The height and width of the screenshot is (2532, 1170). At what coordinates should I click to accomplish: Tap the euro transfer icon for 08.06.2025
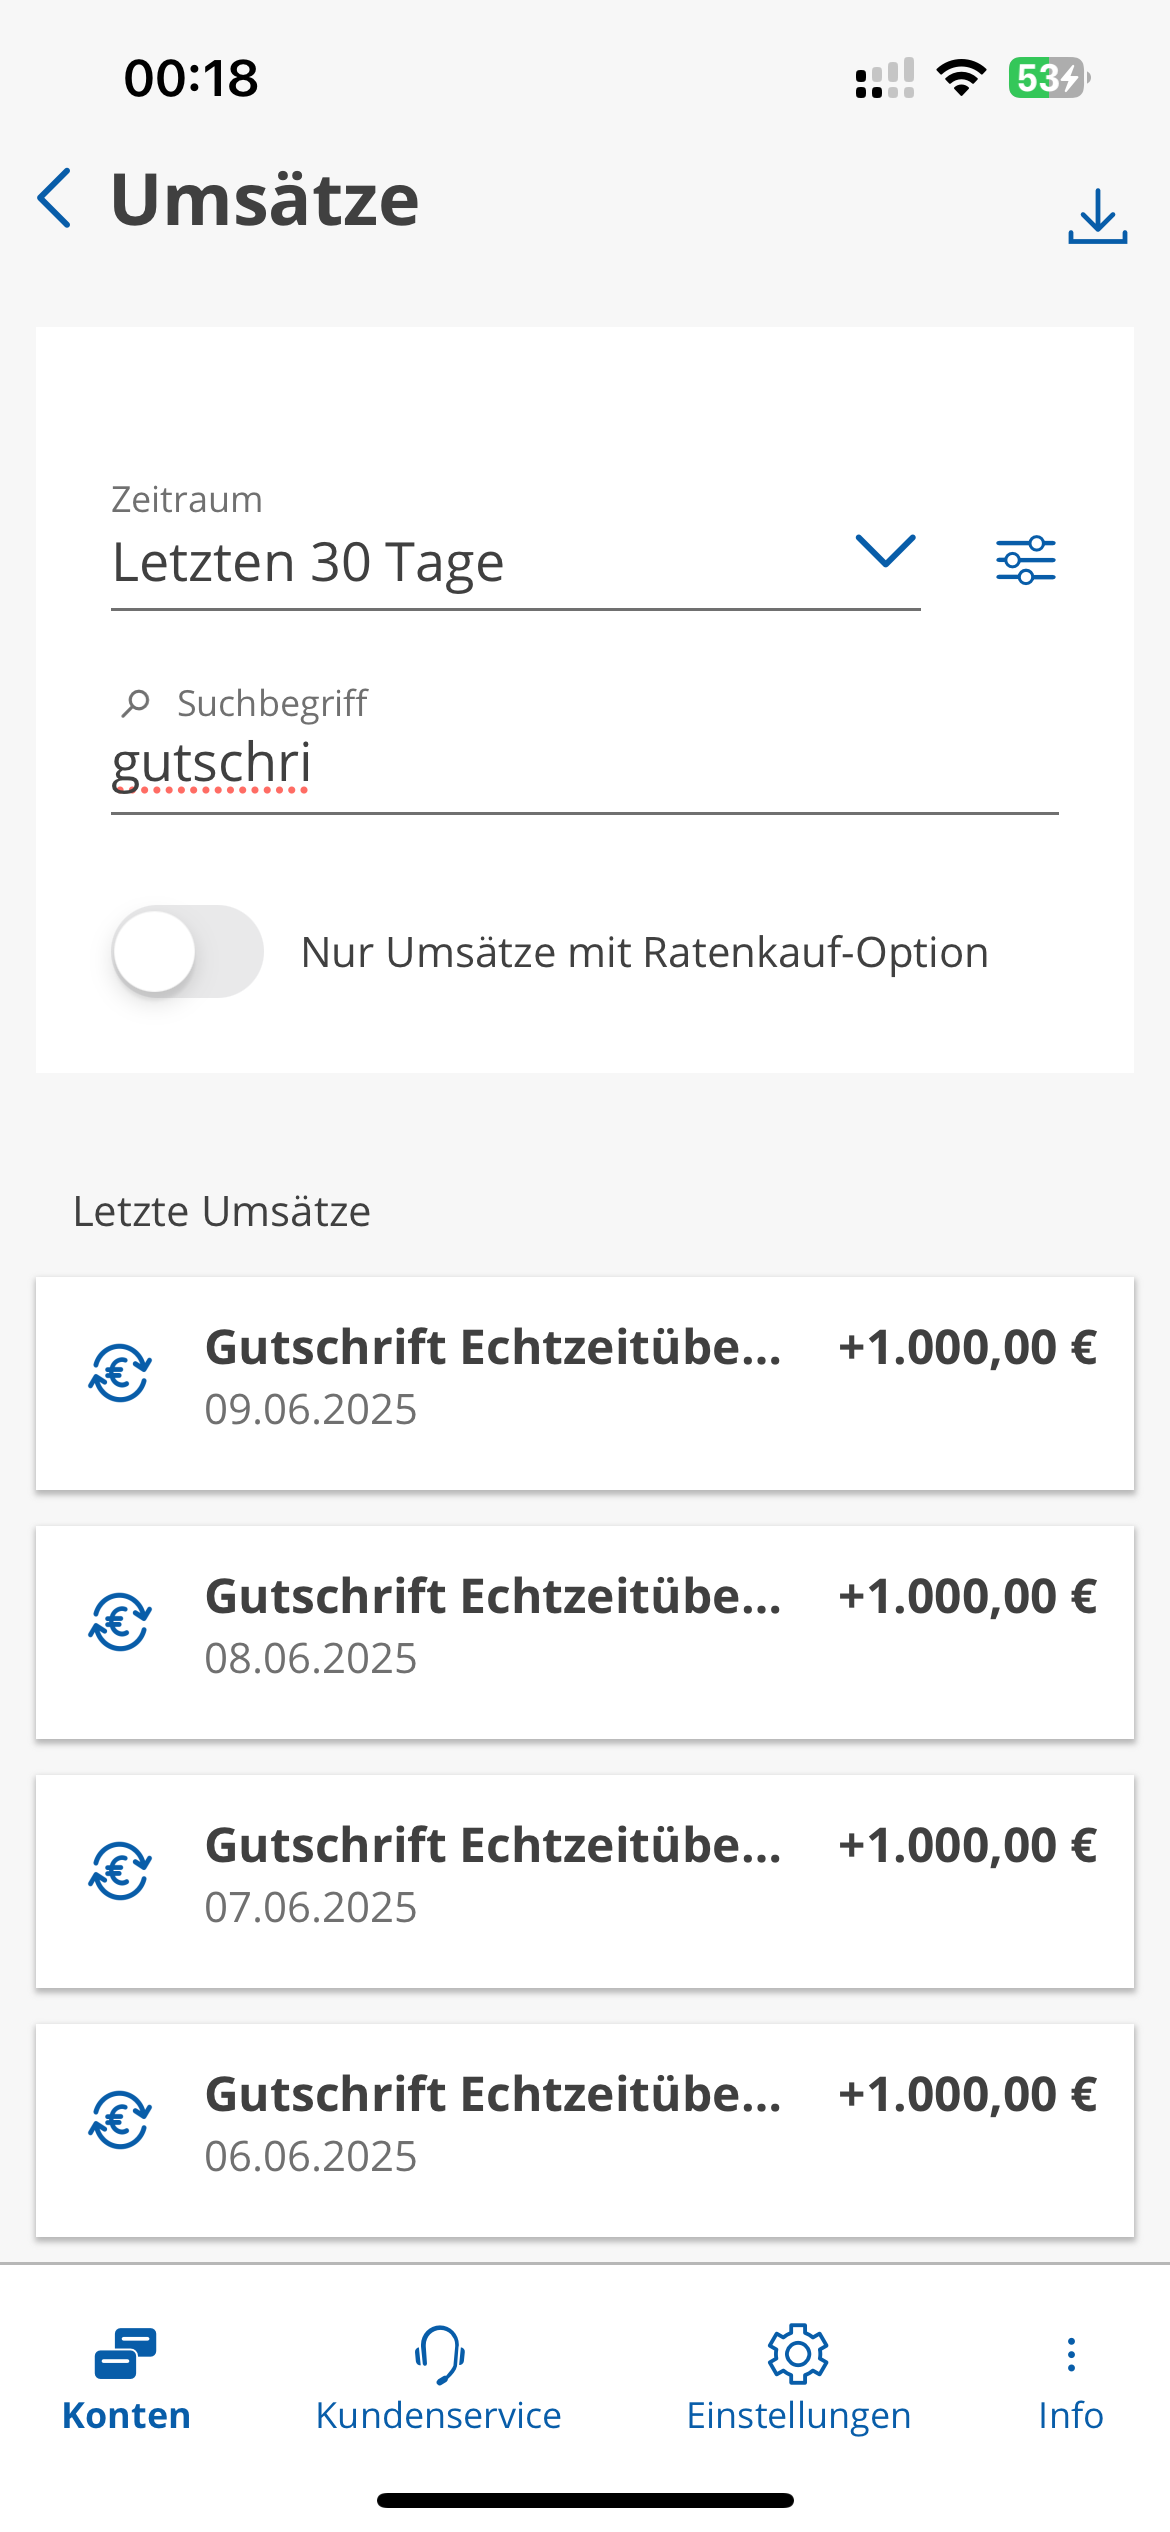pyautogui.click(x=120, y=1622)
